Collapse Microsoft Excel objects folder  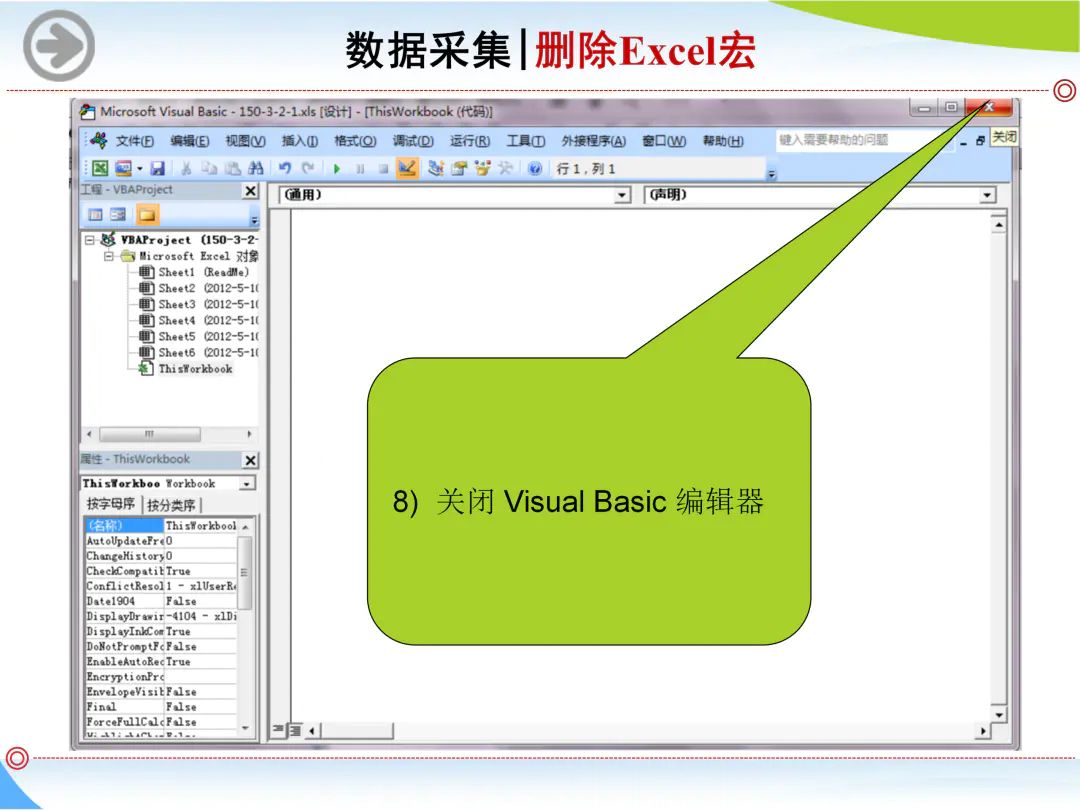pos(109,256)
